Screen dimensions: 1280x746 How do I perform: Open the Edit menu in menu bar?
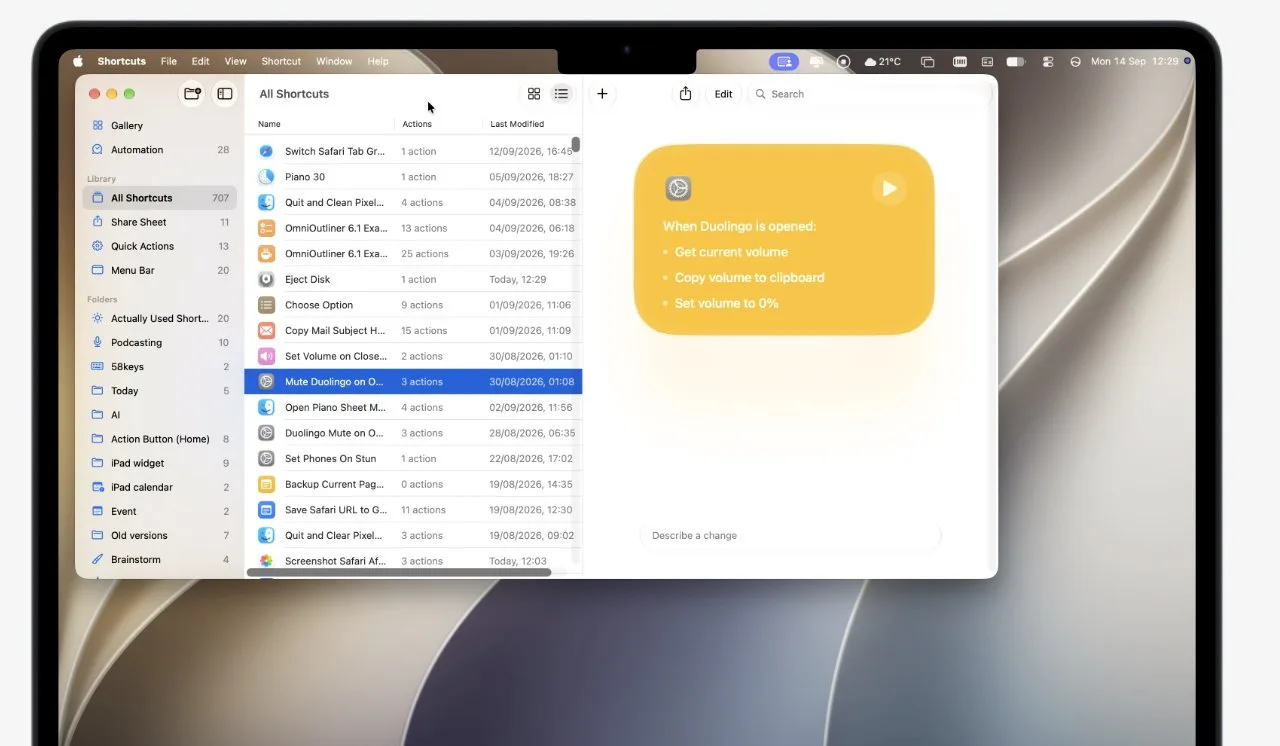pyautogui.click(x=201, y=61)
